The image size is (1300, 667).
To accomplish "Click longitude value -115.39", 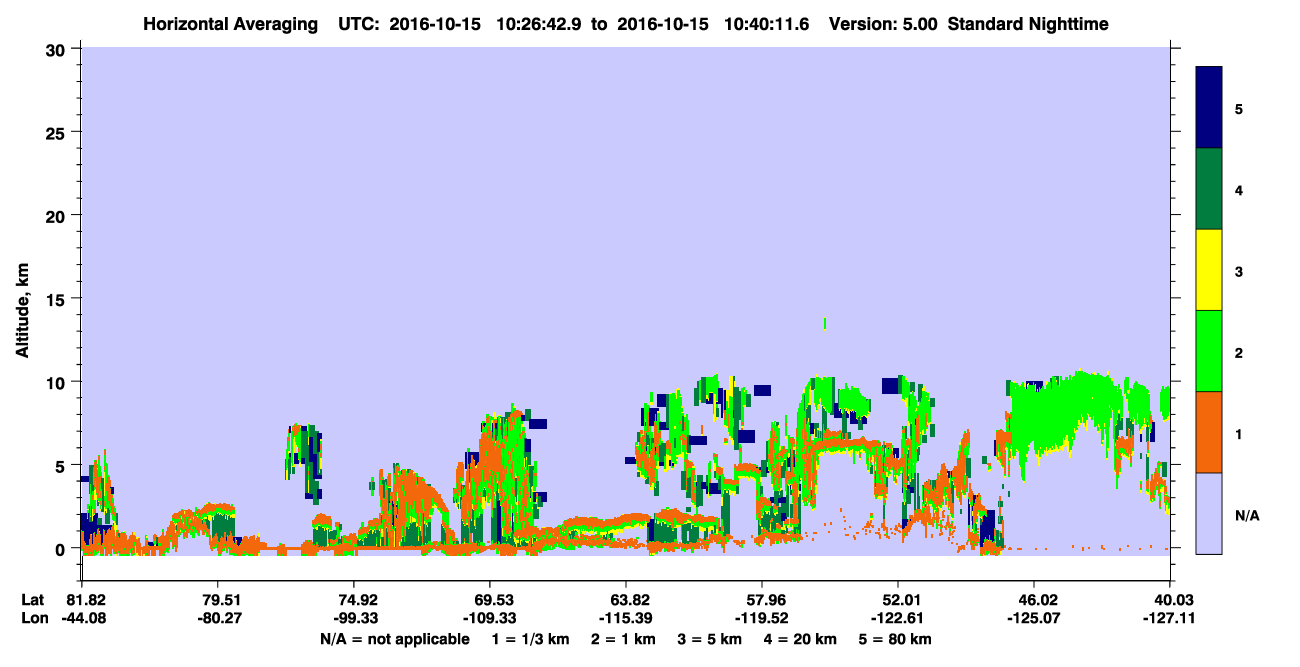I will click(626, 618).
